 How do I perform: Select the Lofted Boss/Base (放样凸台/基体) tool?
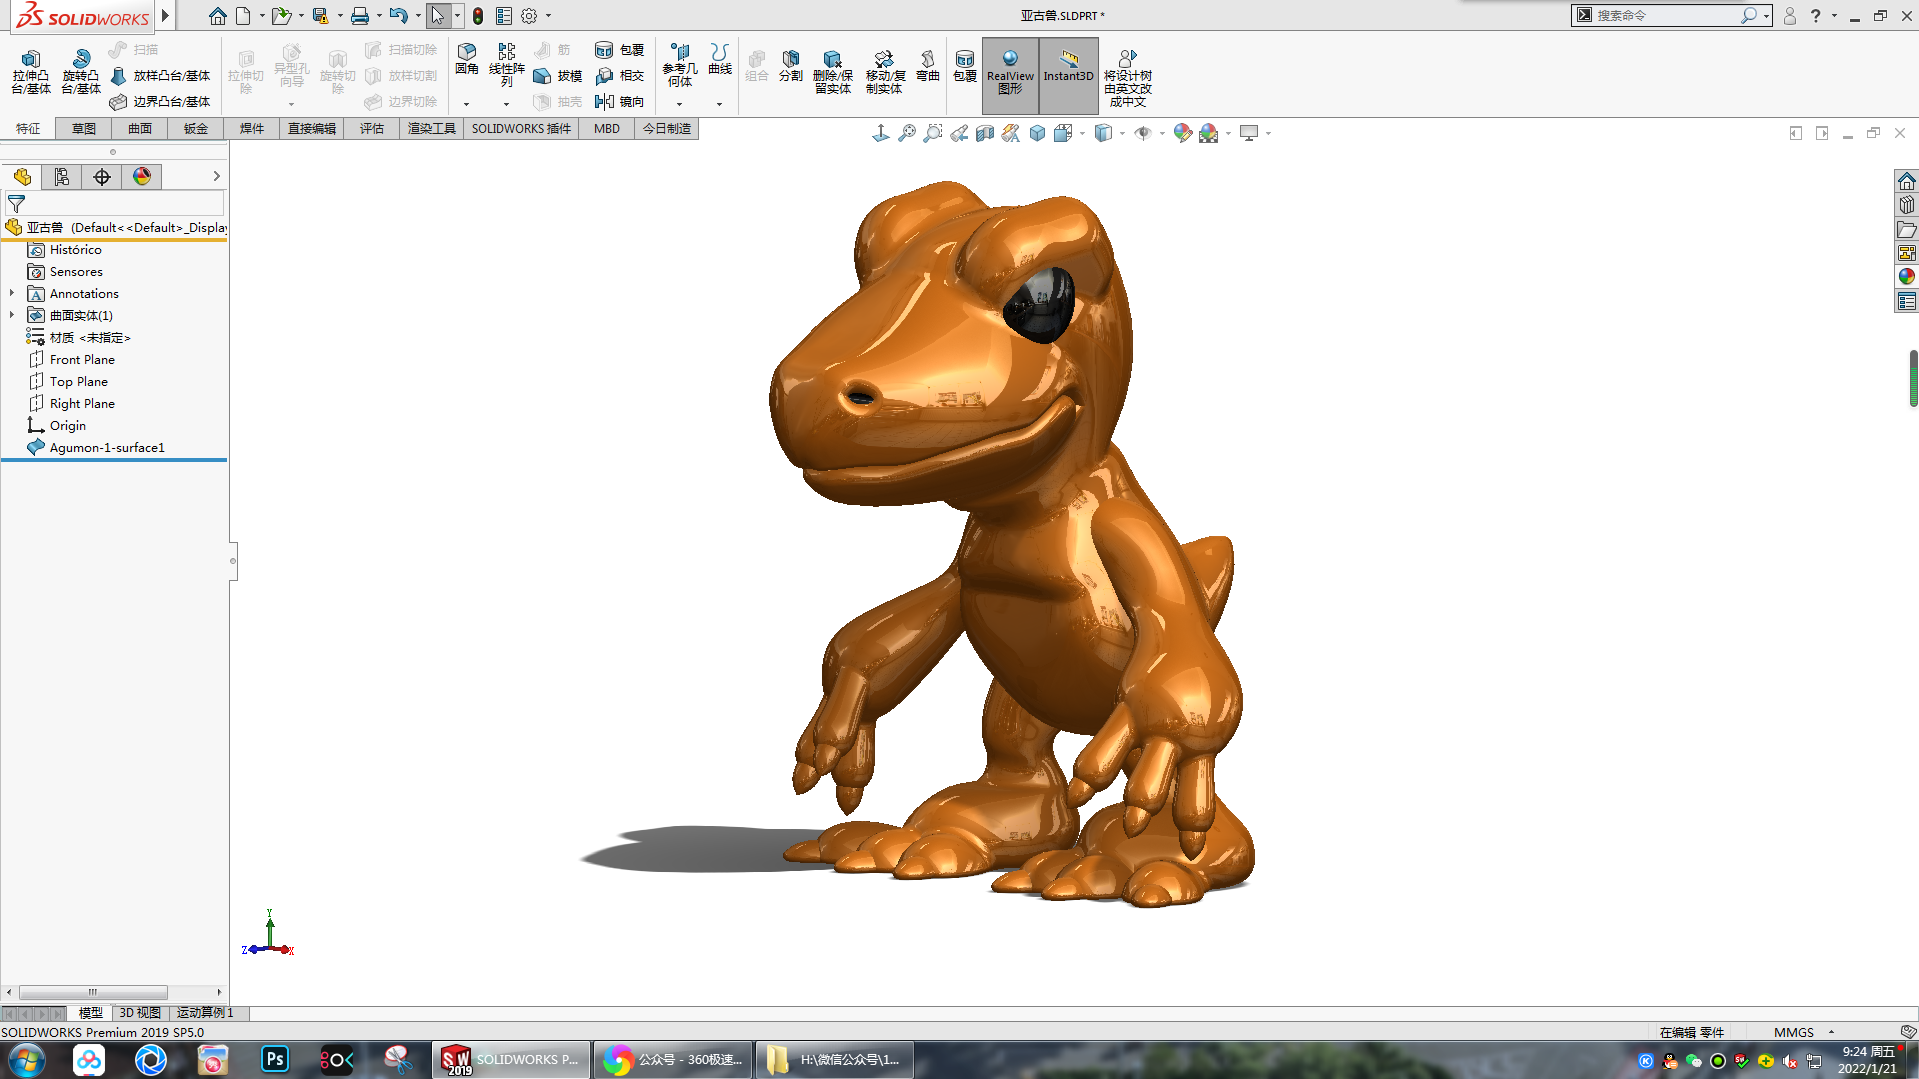[x=160, y=76]
